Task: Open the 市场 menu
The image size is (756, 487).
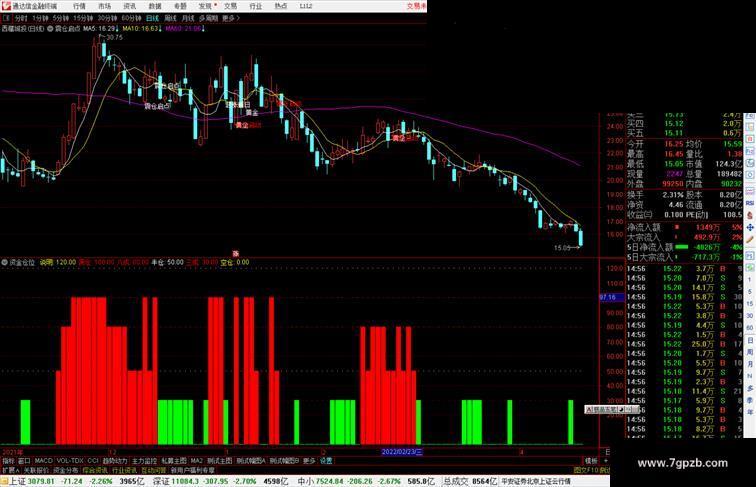Action: point(105,6)
